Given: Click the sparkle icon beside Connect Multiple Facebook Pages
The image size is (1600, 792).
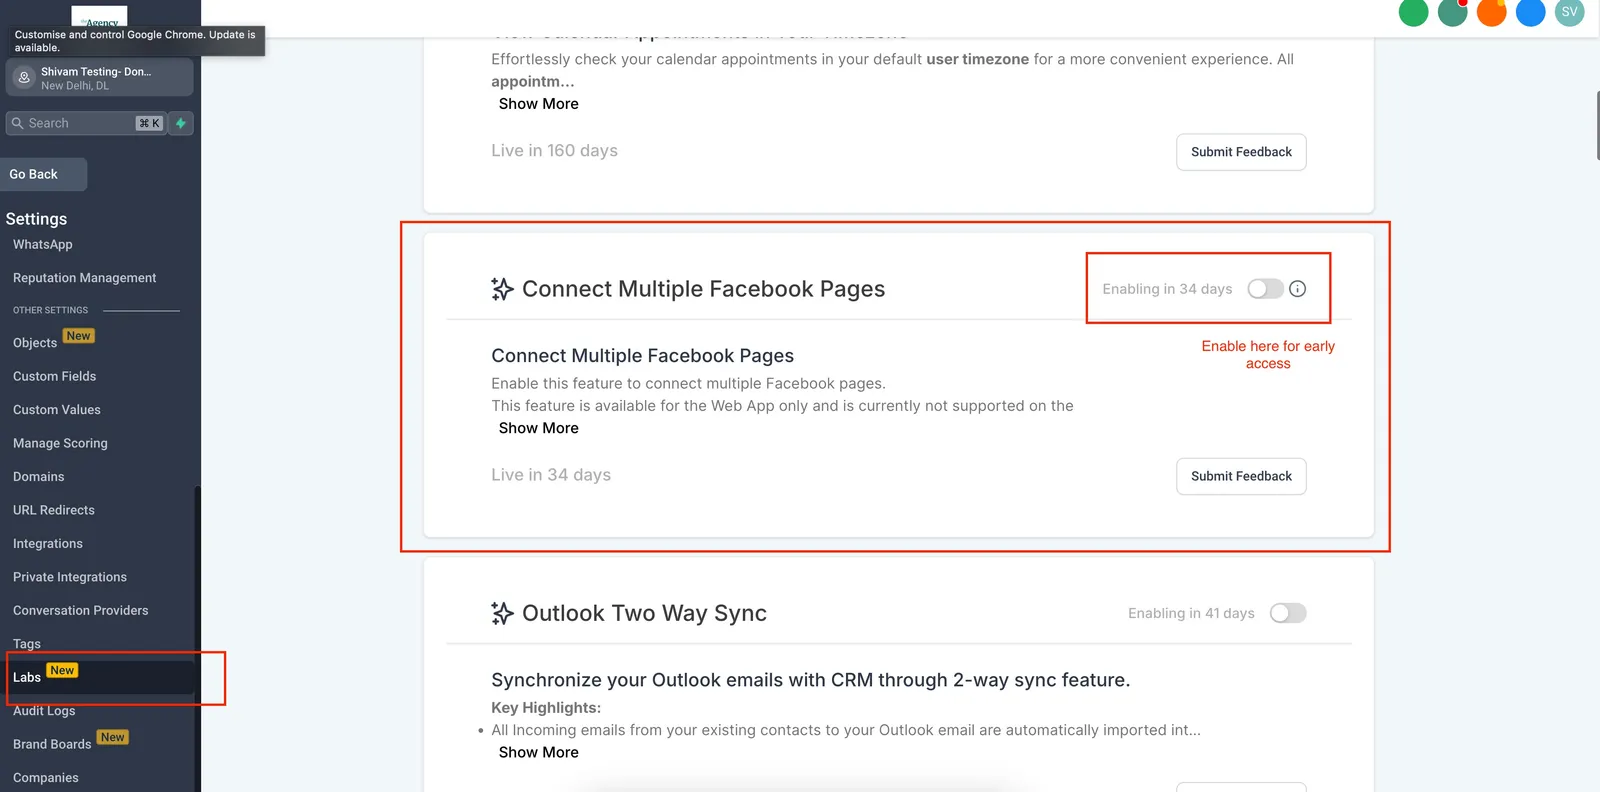Looking at the screenshot, I should (x=502, y=289).
